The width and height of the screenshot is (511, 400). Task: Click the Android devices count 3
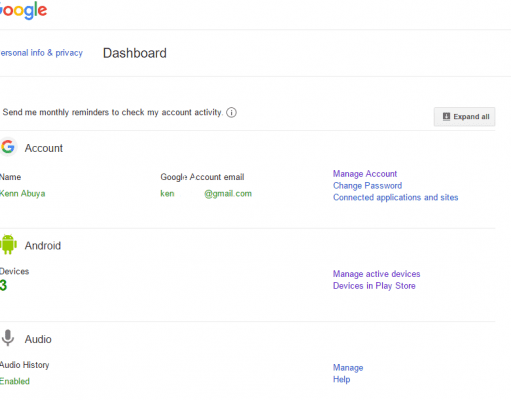(3, 286)
